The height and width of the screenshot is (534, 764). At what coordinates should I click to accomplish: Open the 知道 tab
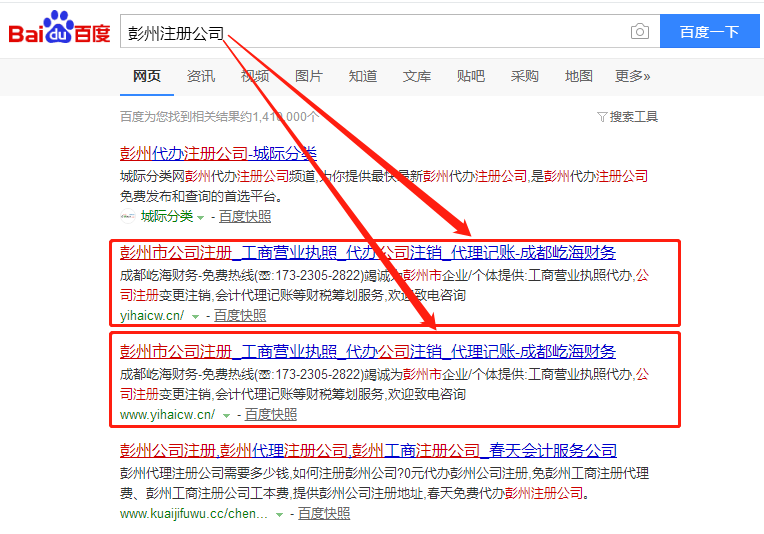tap(363, 76)
